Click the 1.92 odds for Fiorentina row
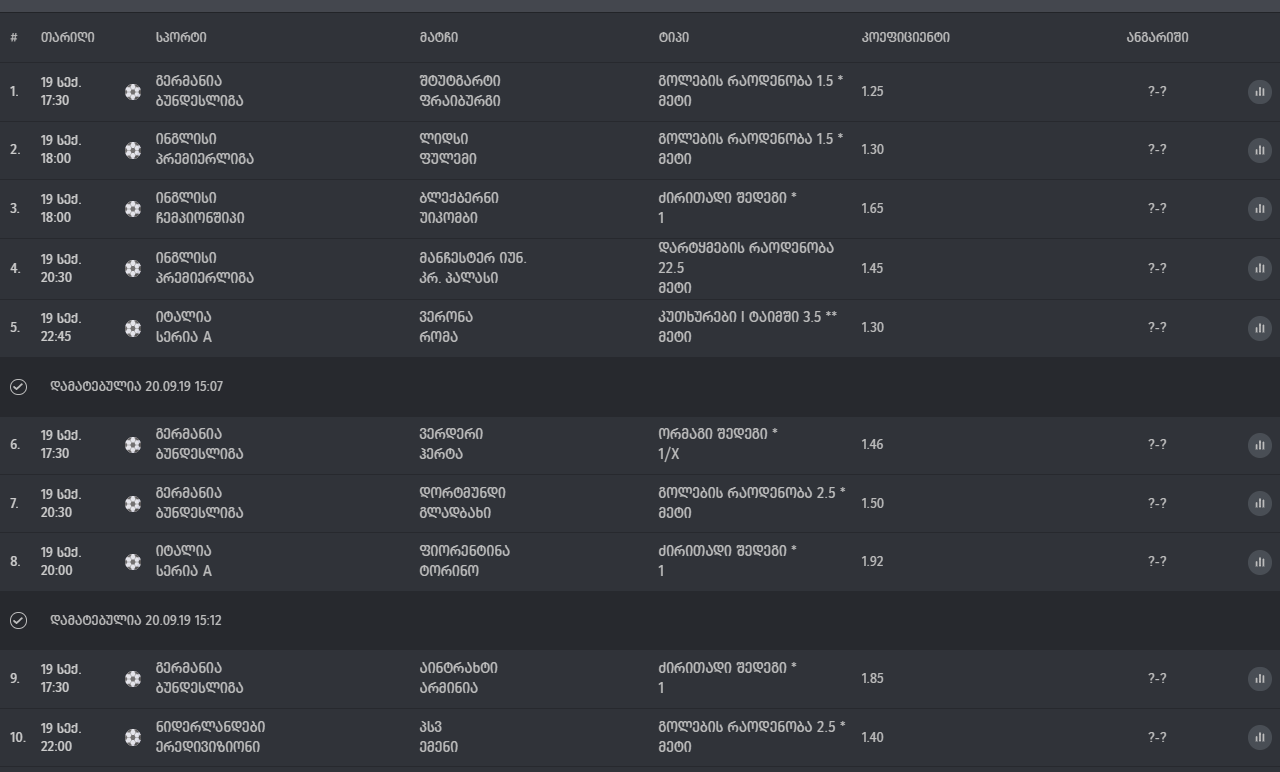This screenshot has height=772, width=1280. tap(872, 562)
